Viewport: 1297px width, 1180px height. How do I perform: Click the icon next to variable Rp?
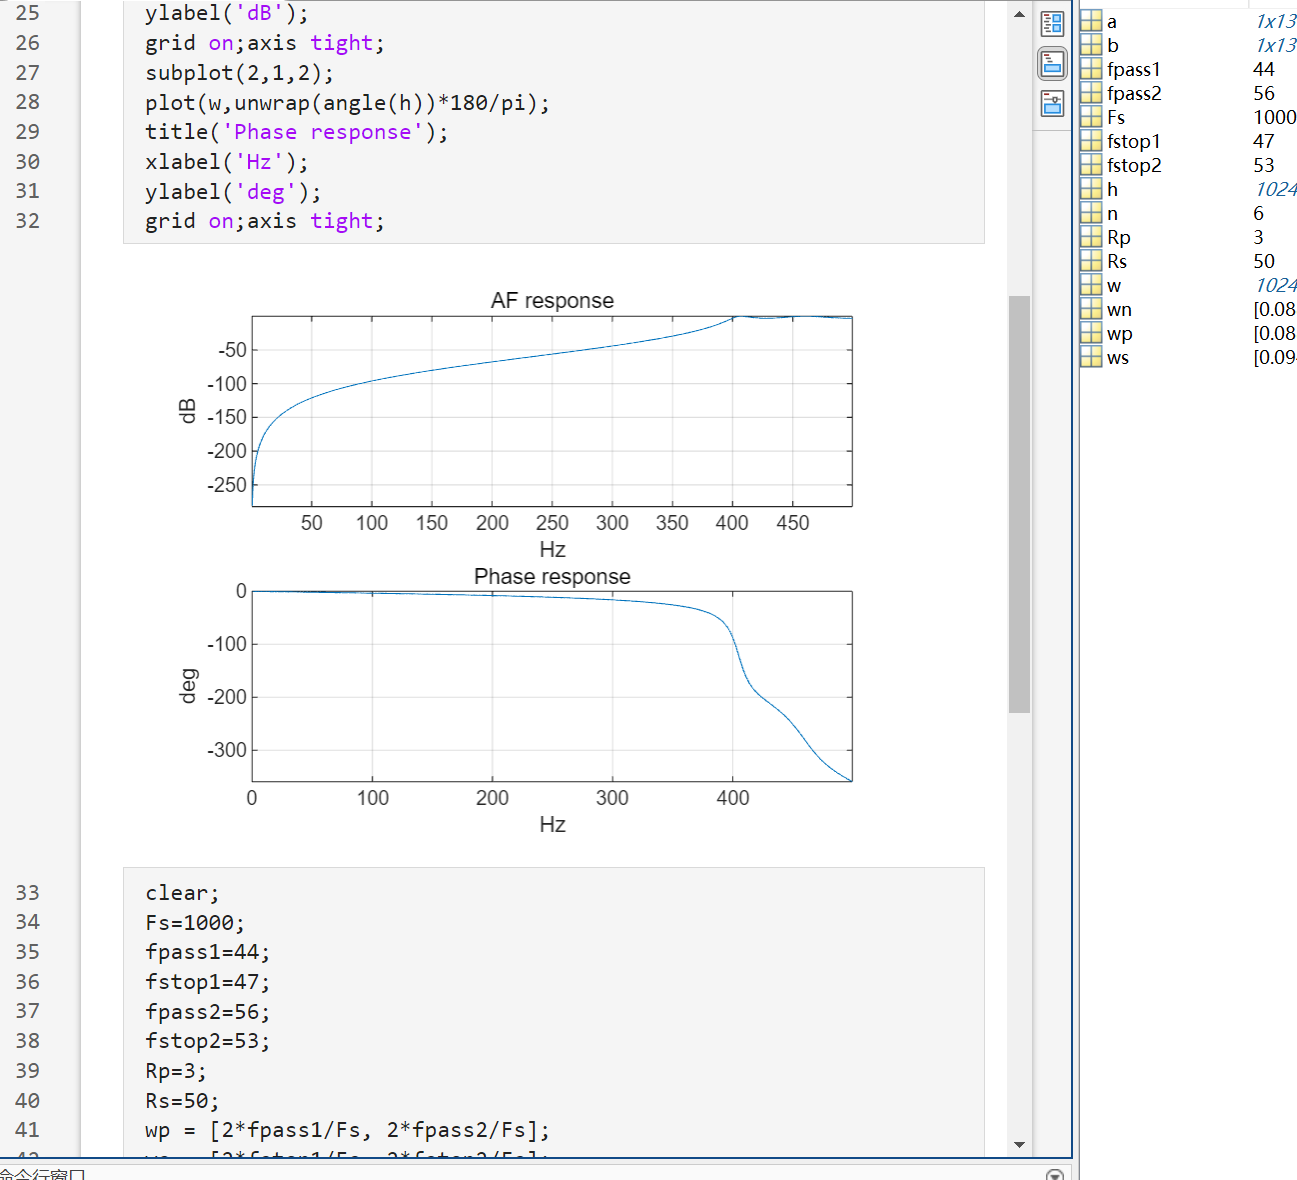point(1091,237)
